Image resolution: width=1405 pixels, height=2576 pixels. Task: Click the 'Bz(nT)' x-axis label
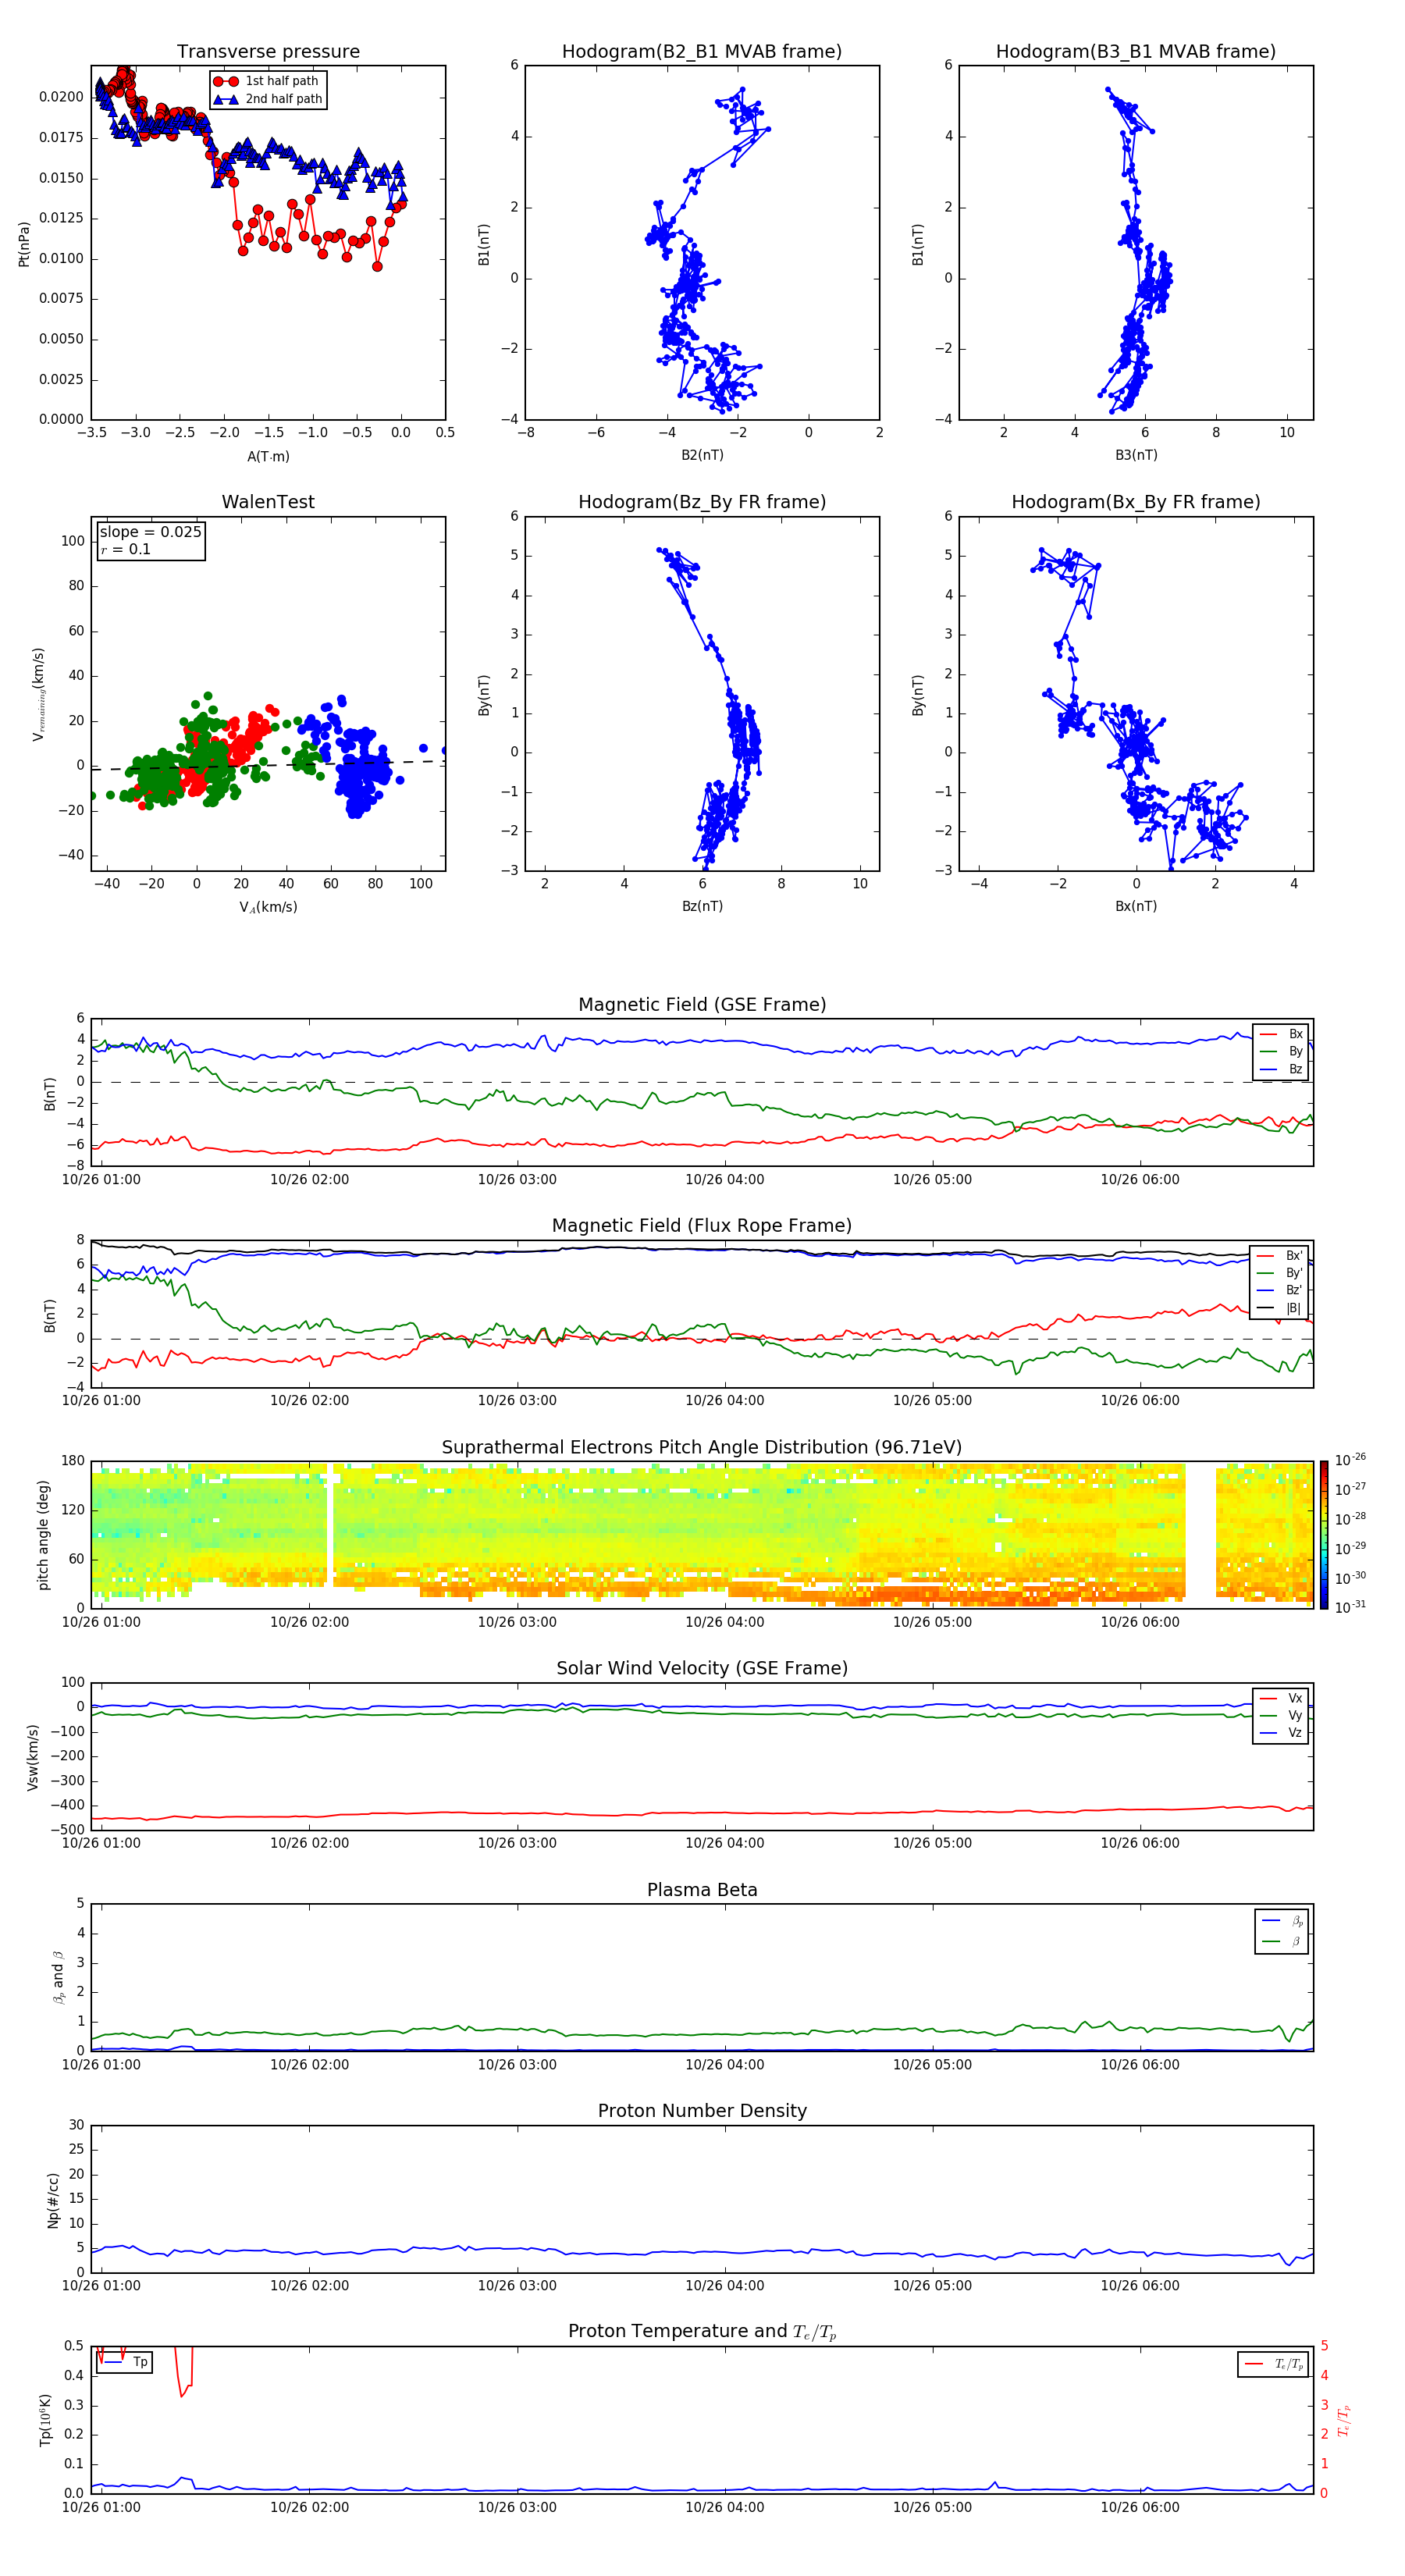[702, 906]
